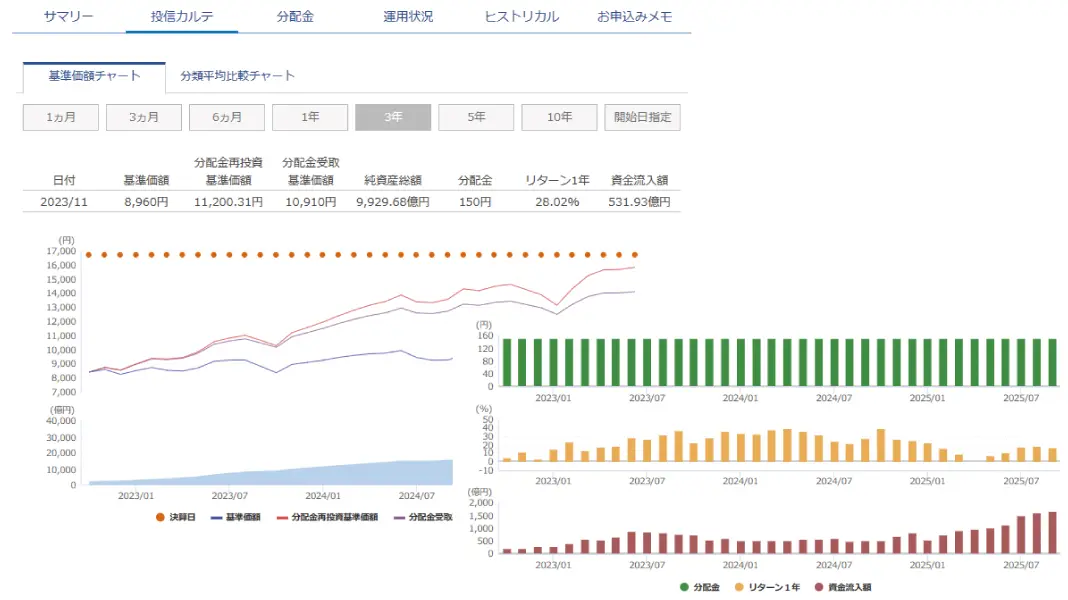This screenshot has height=600, width=1068.
Task: Click the 純資産総額 column header
Action: click(393, 180)
